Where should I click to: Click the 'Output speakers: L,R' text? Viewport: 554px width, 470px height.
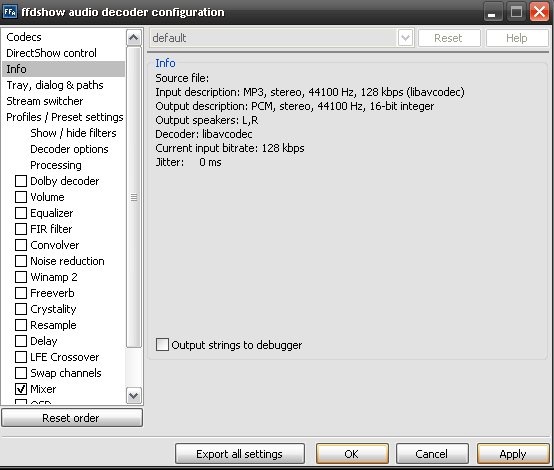tap(207, 120)
